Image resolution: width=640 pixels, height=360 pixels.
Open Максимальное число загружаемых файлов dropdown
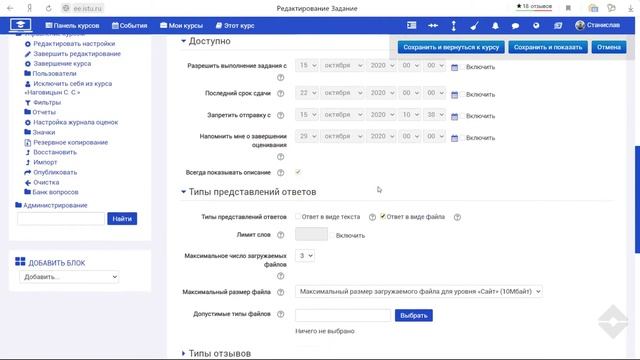[x=305, y=256]
